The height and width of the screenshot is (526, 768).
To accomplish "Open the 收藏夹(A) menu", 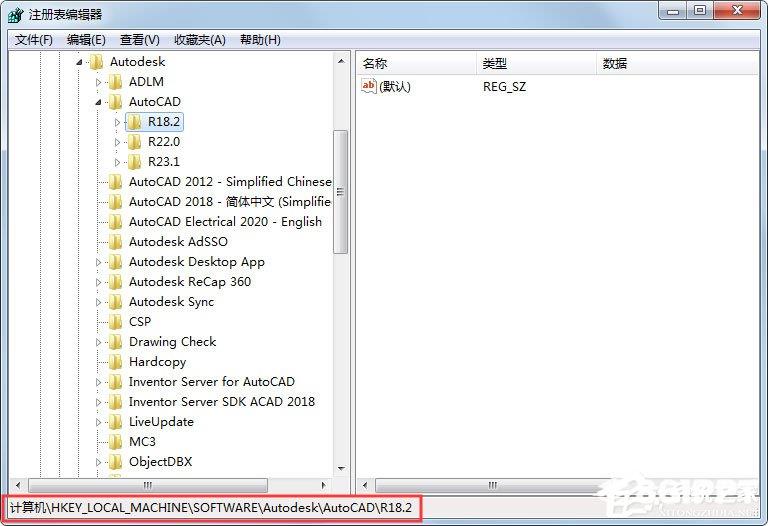I will click(x=200, y=40).
